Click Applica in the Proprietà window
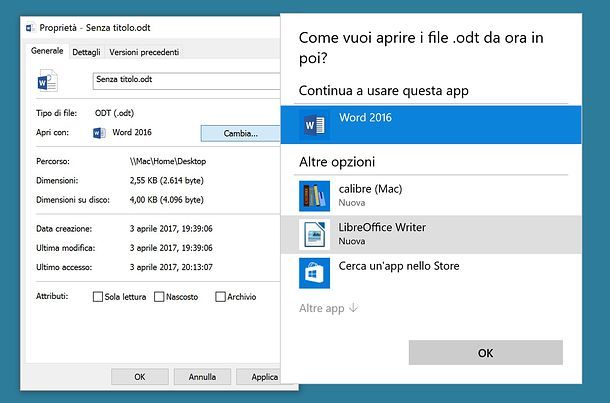The image size is (610, 403). (259, 377)
